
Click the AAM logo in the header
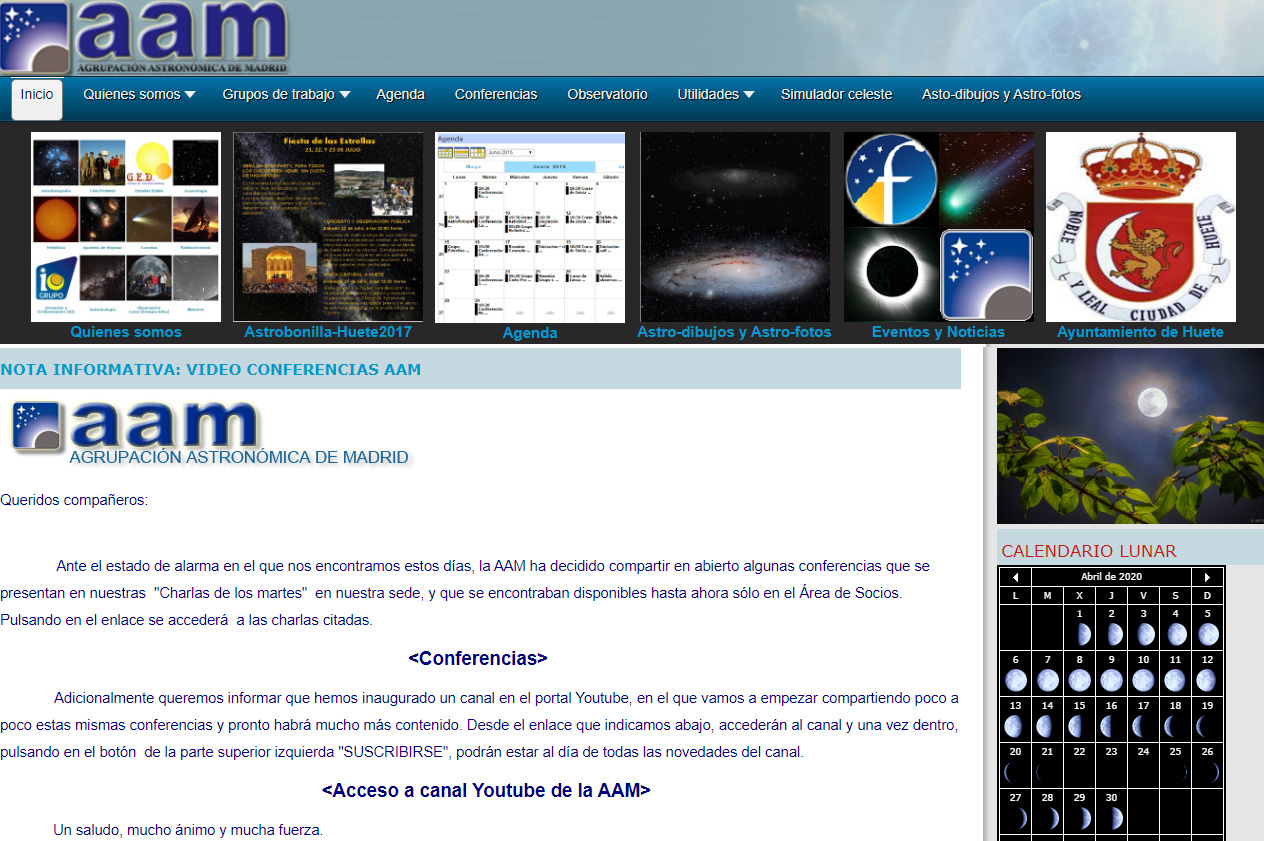145,37
